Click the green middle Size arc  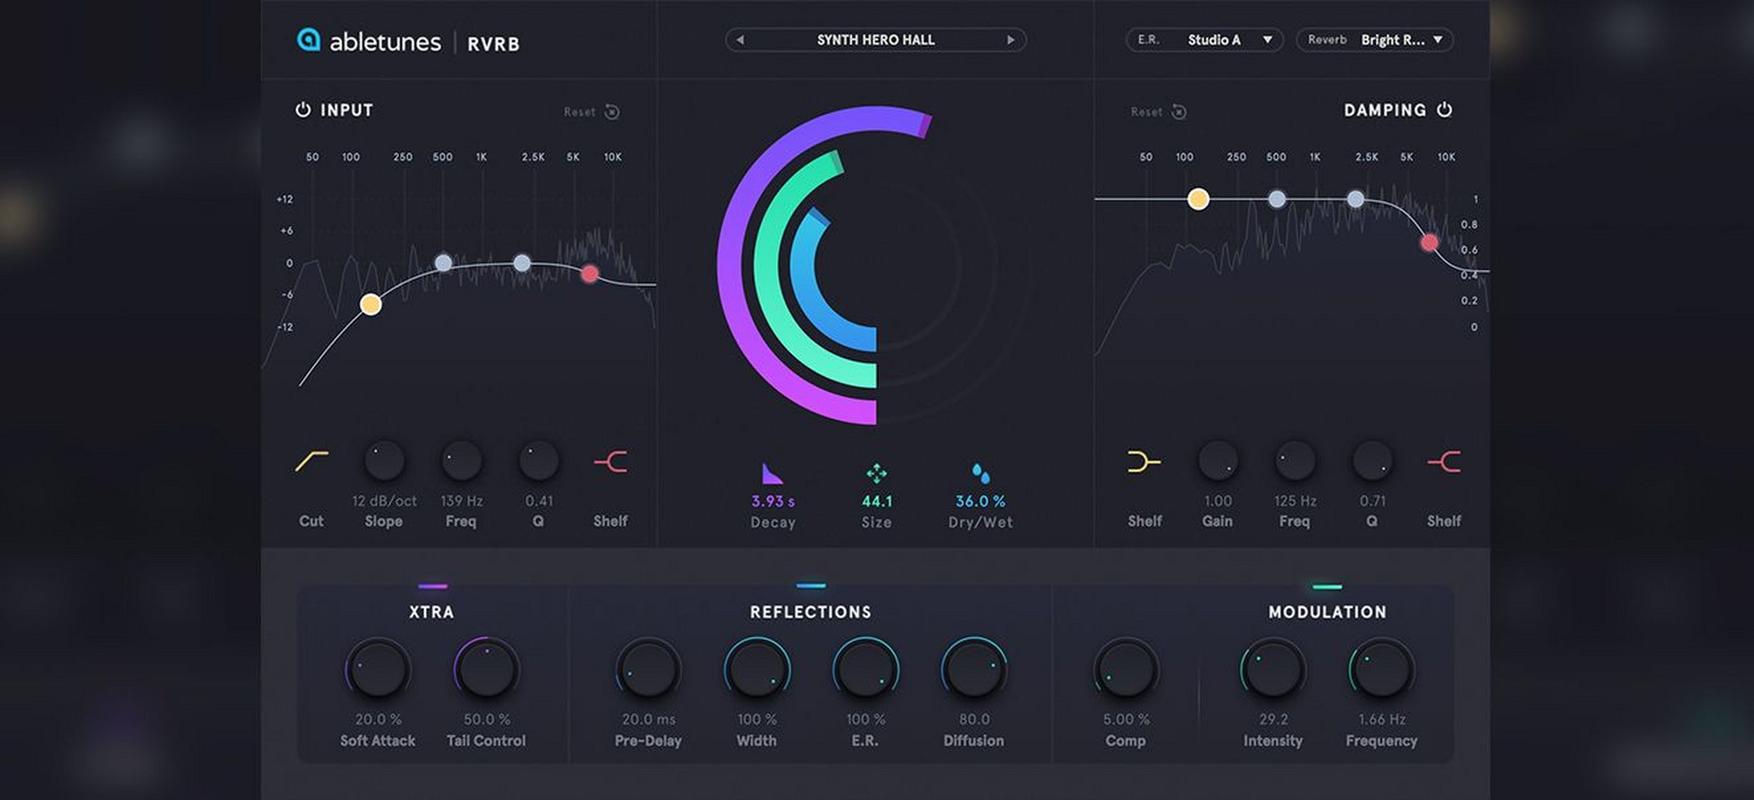[768, 265]
